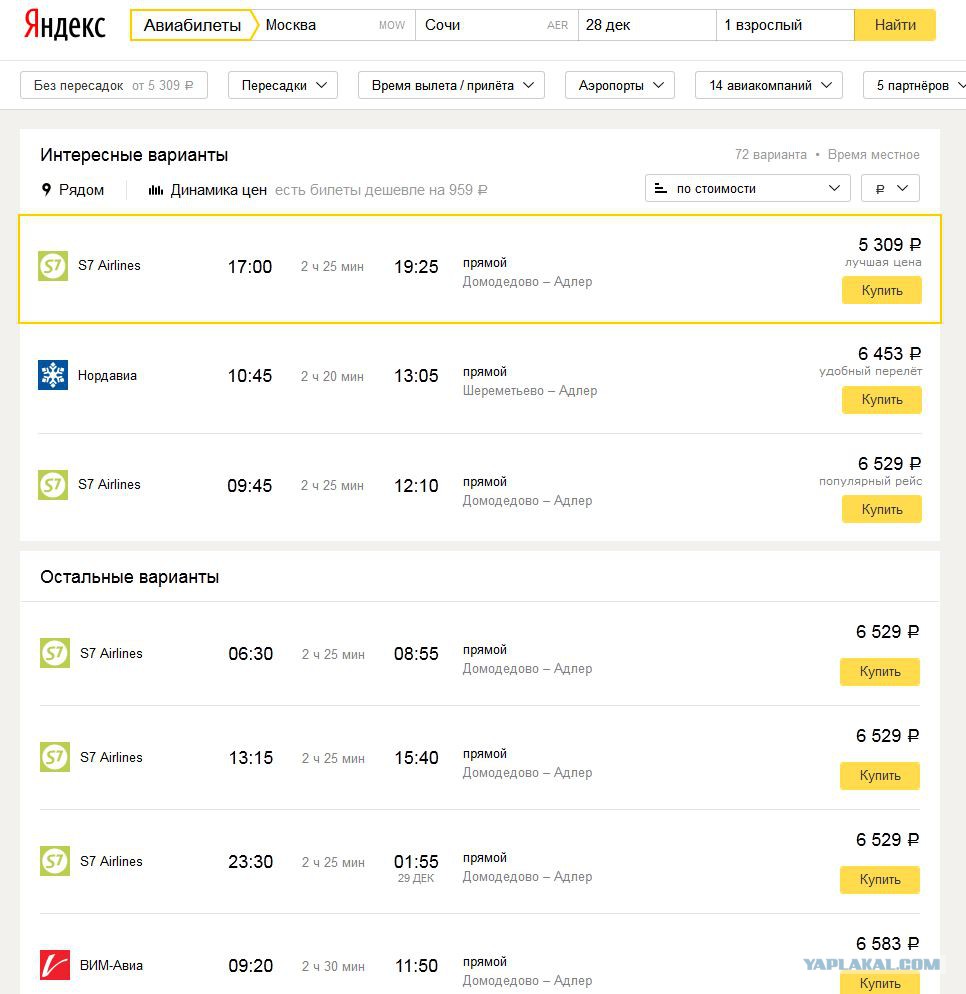Open the 1 взрослый passenger selector
This screenshot has width=966, height=994.
point(786,25)
